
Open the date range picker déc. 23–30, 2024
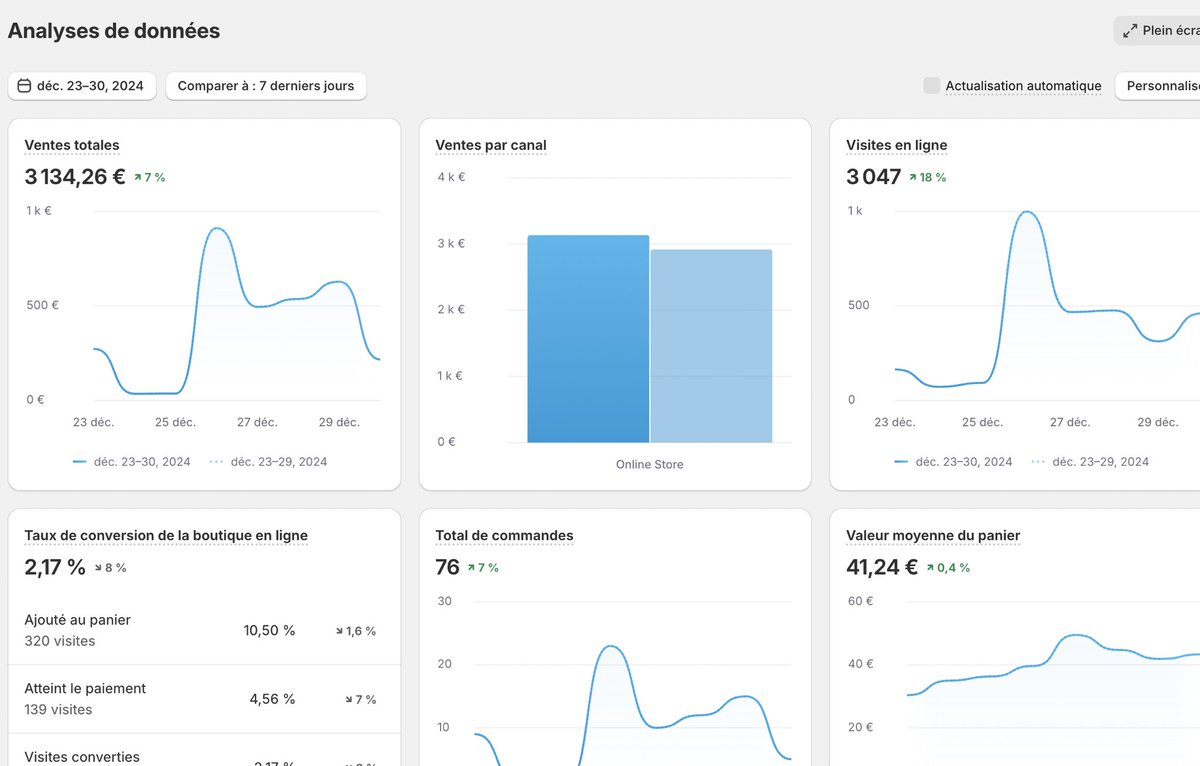tap(82, 86)
